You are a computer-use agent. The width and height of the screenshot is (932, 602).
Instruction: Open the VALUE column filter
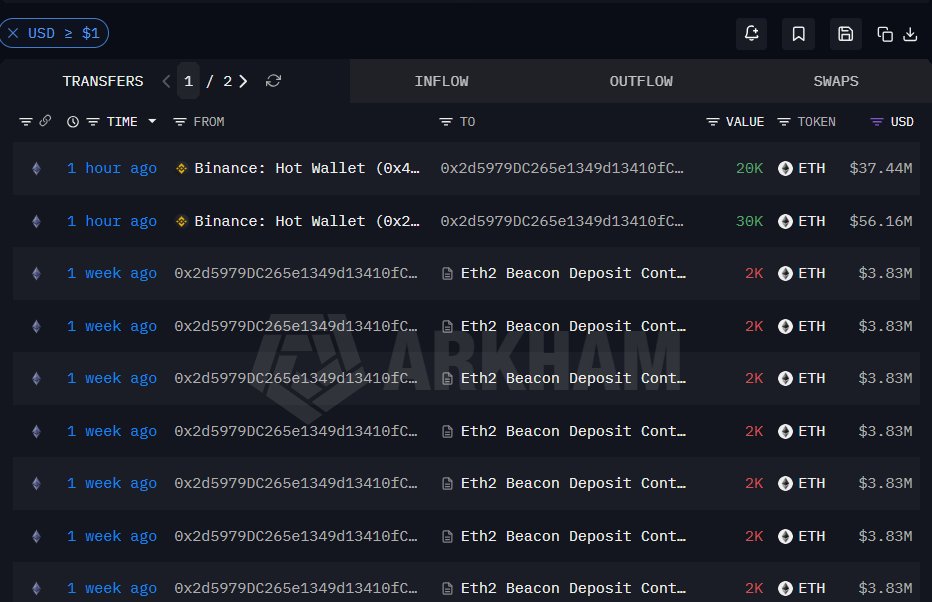tap(713, 122)
